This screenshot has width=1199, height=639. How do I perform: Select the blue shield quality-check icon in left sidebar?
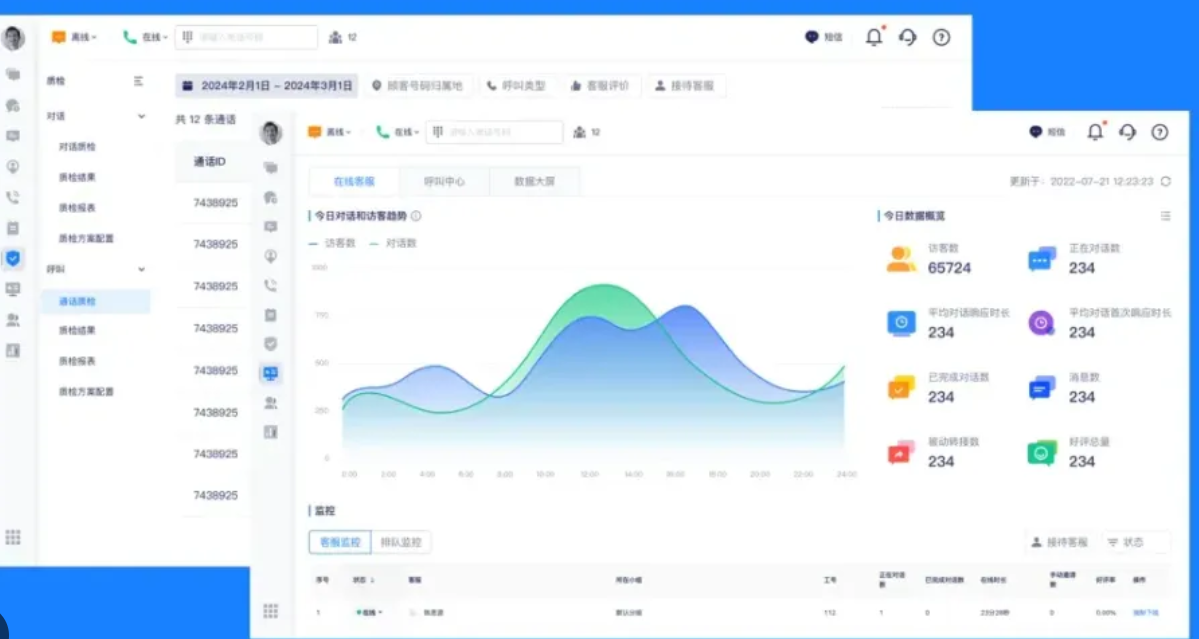click(13, 259)
